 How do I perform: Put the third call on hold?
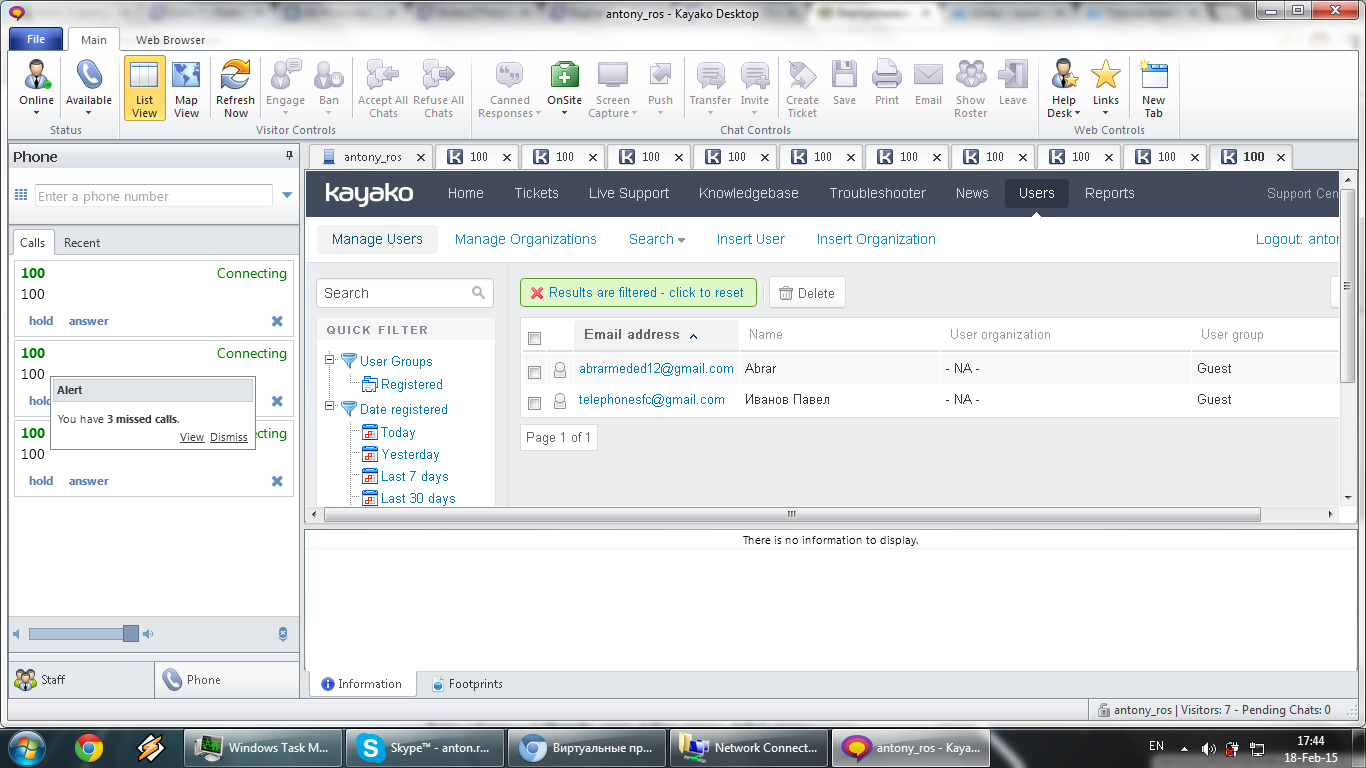pos(41,481)
